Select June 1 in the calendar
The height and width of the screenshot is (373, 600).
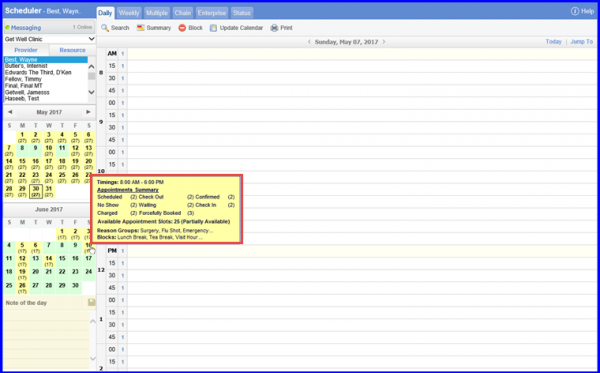62,234
